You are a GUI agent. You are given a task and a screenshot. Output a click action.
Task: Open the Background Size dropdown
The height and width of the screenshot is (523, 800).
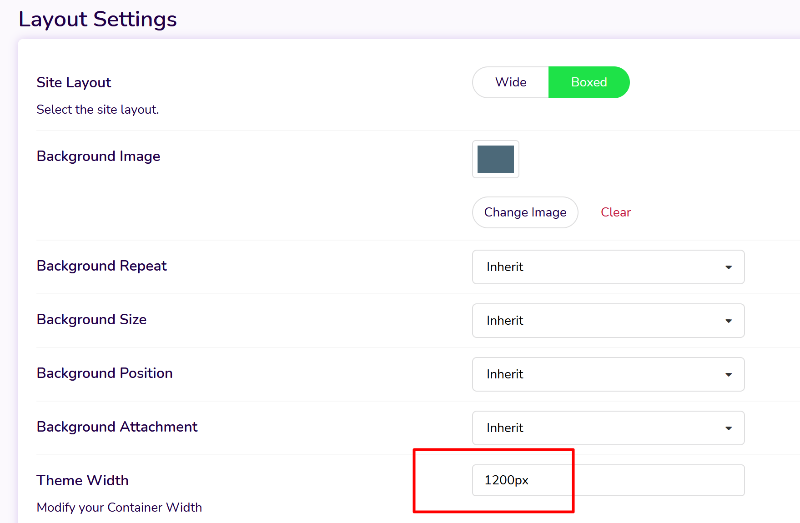[607, 320]
